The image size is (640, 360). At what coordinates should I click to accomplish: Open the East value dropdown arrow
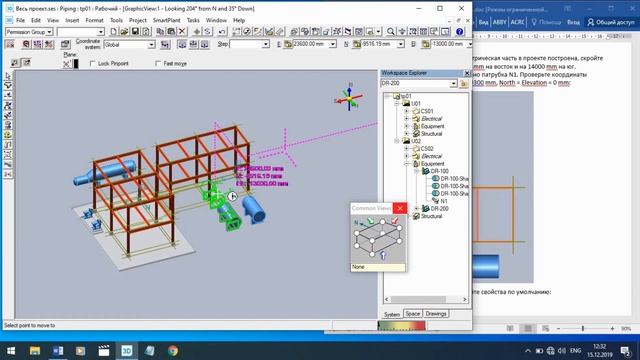(x=333, y=44)
